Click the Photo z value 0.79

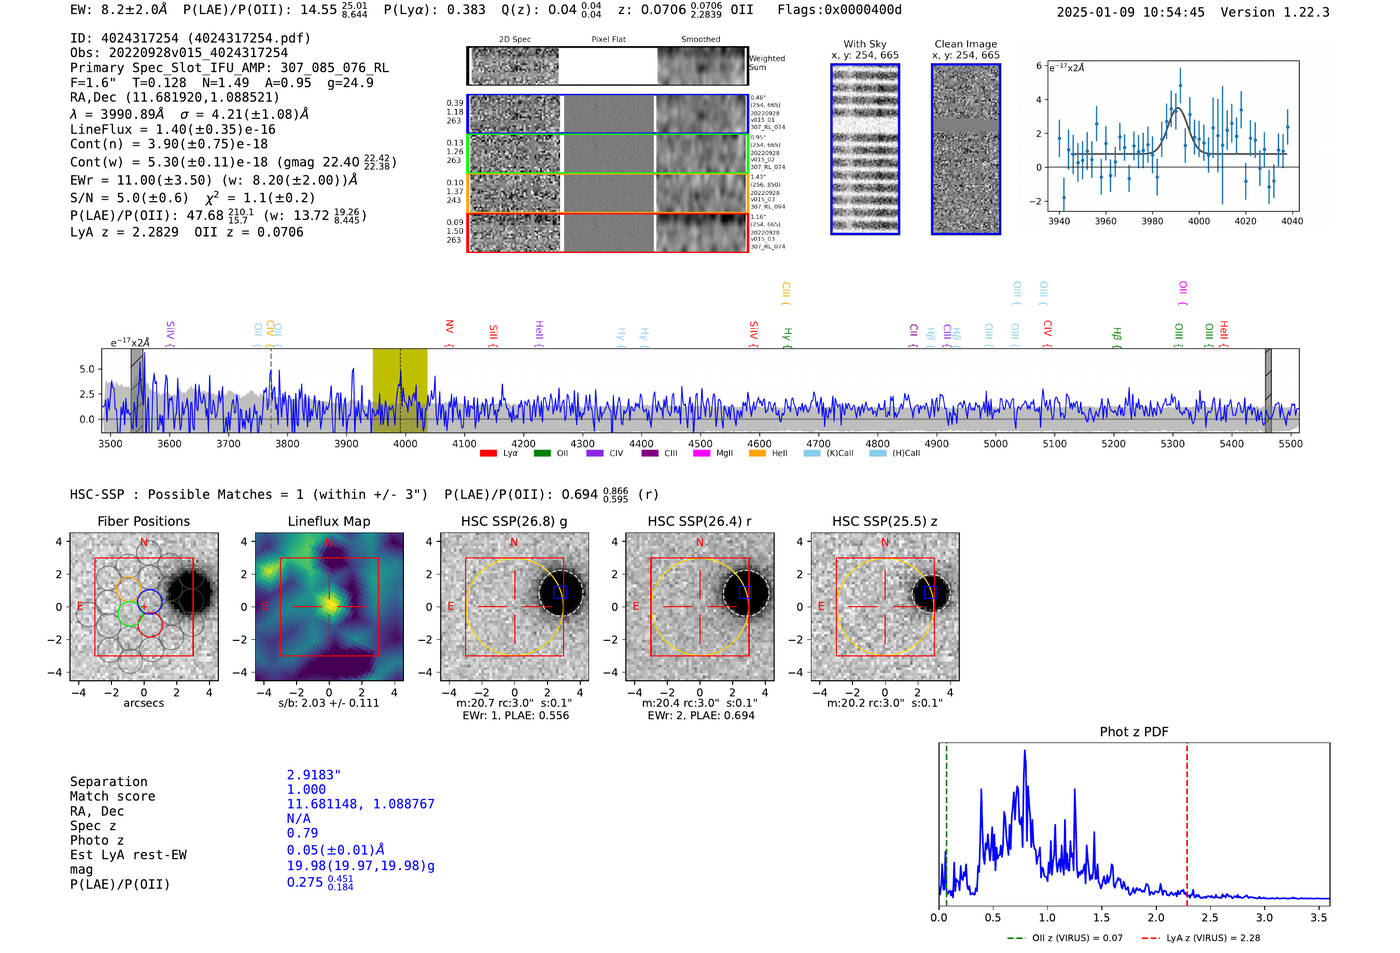pos(302,833)
